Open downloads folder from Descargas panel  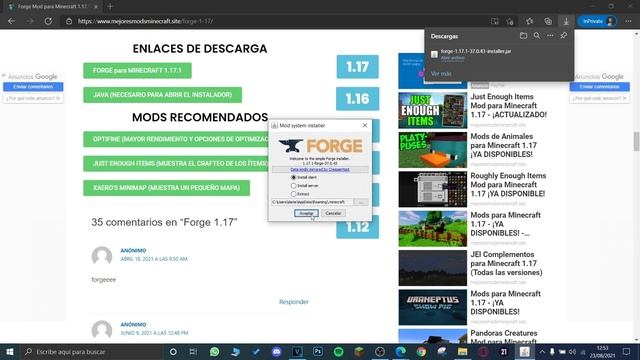[x=523, y=36]
